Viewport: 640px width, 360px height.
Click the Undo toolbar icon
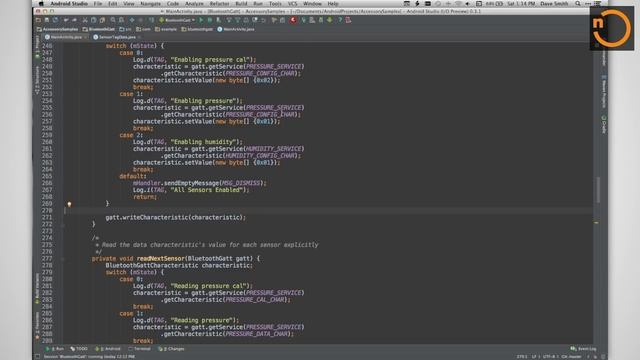65,20
